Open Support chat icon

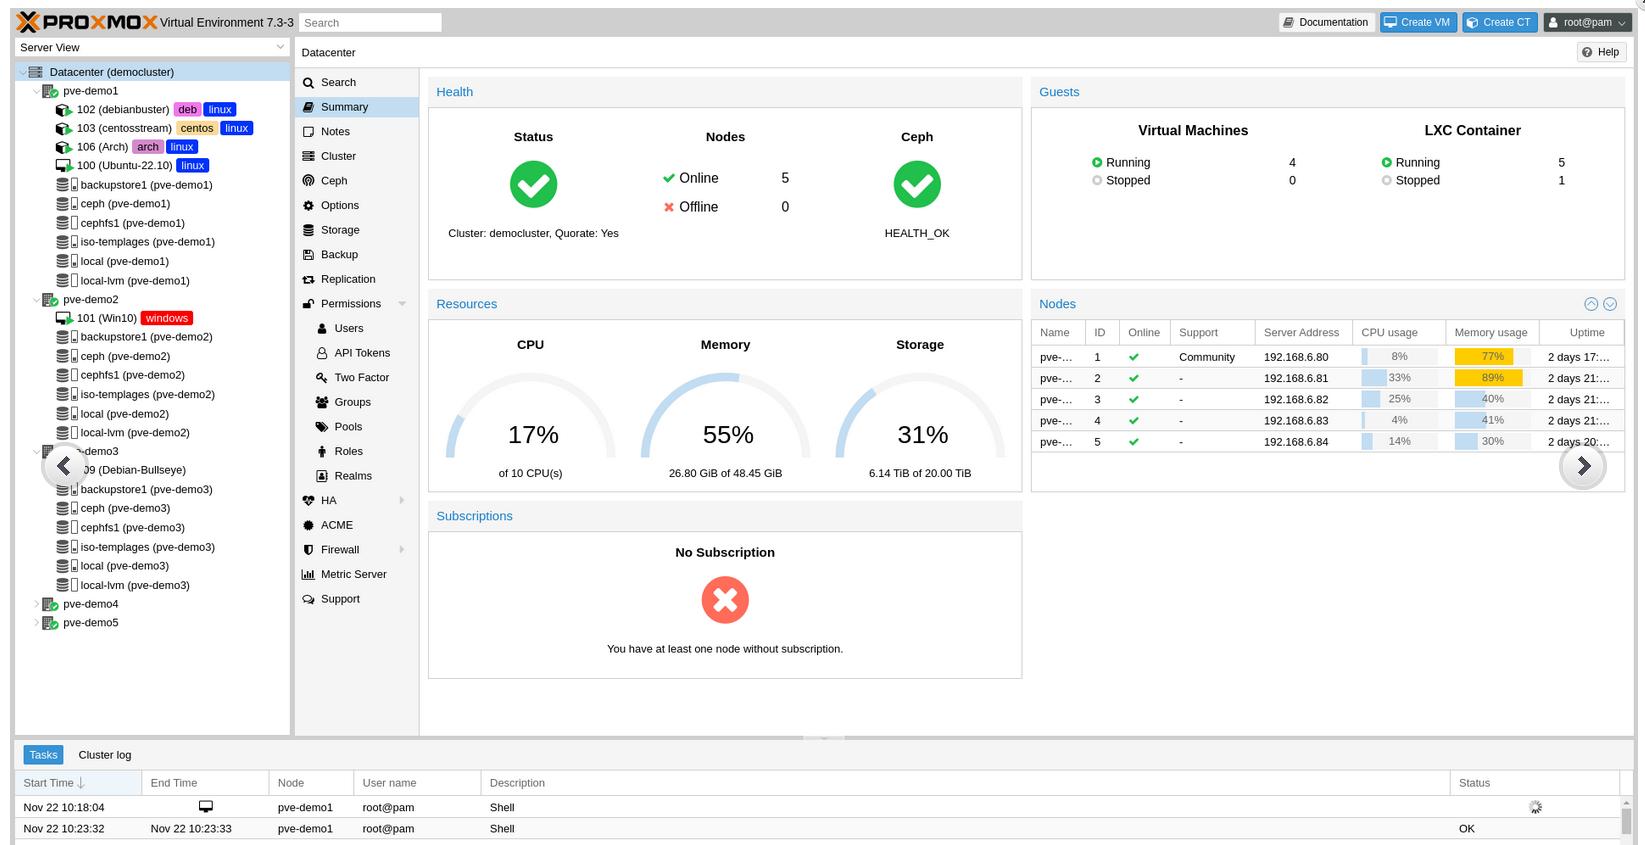[x=308, y=599]
